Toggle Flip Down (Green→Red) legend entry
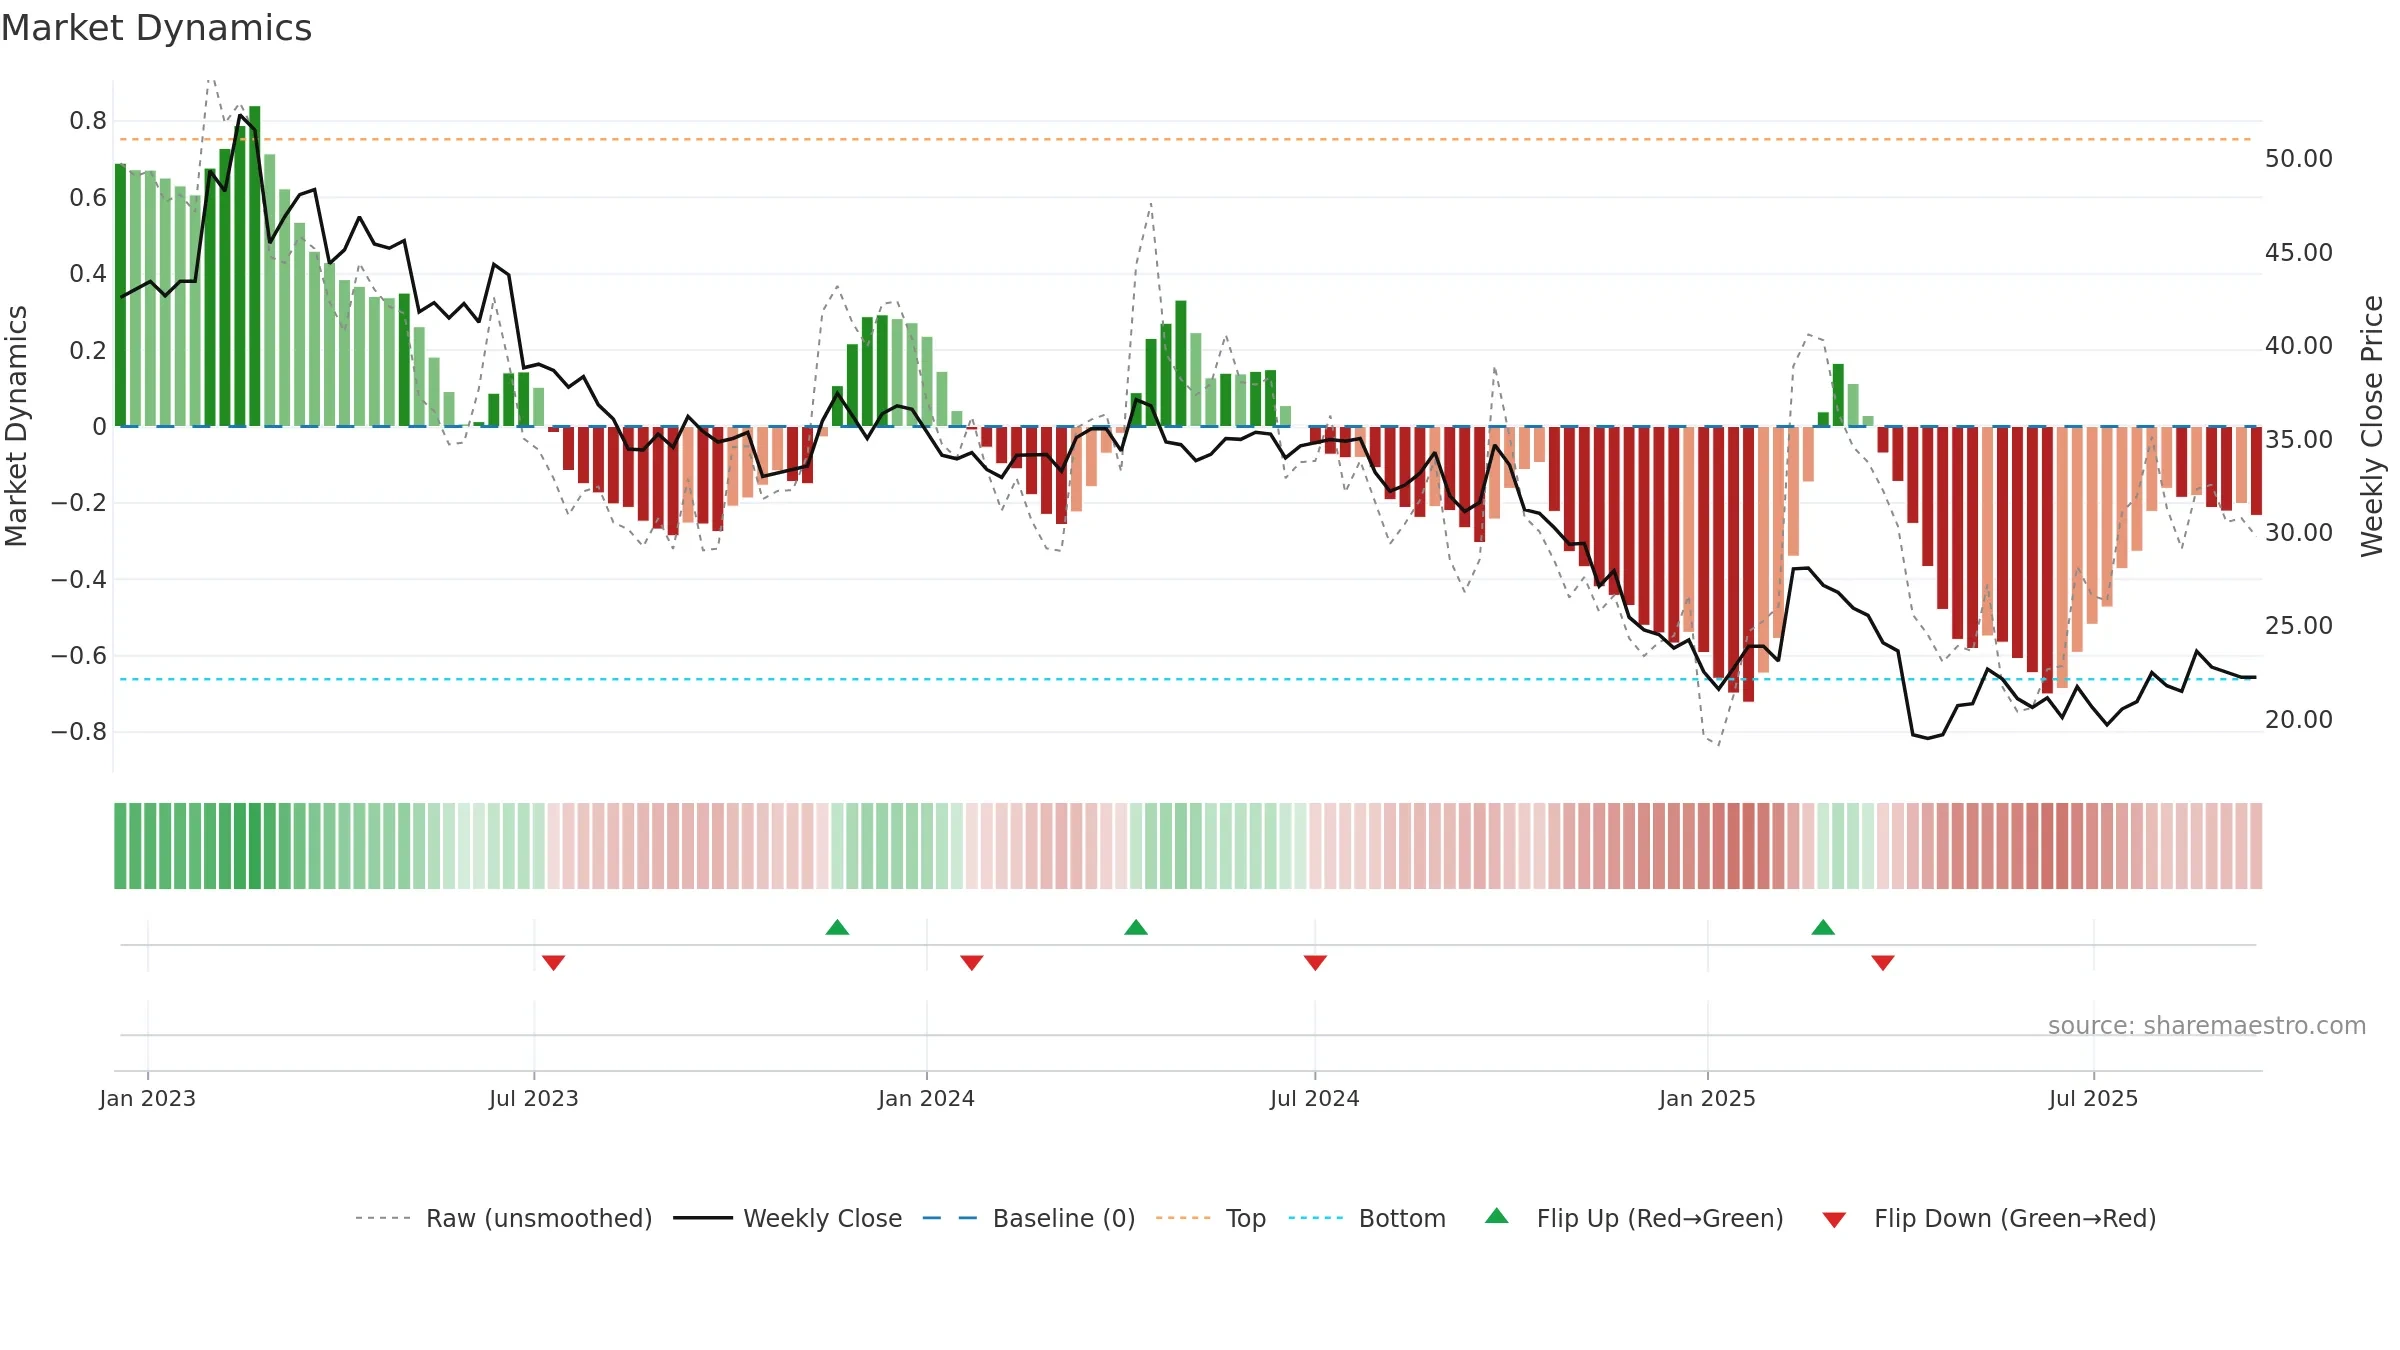 point(1988,1218)
